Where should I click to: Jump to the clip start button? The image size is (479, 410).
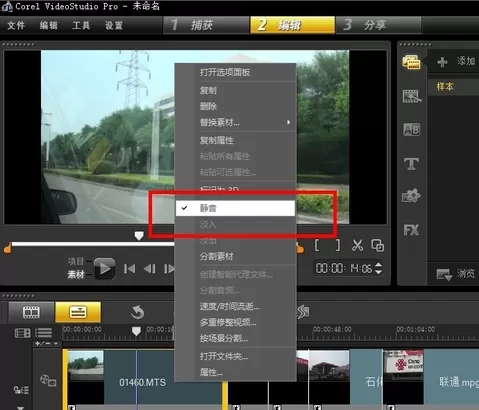(x=129, y=269)
